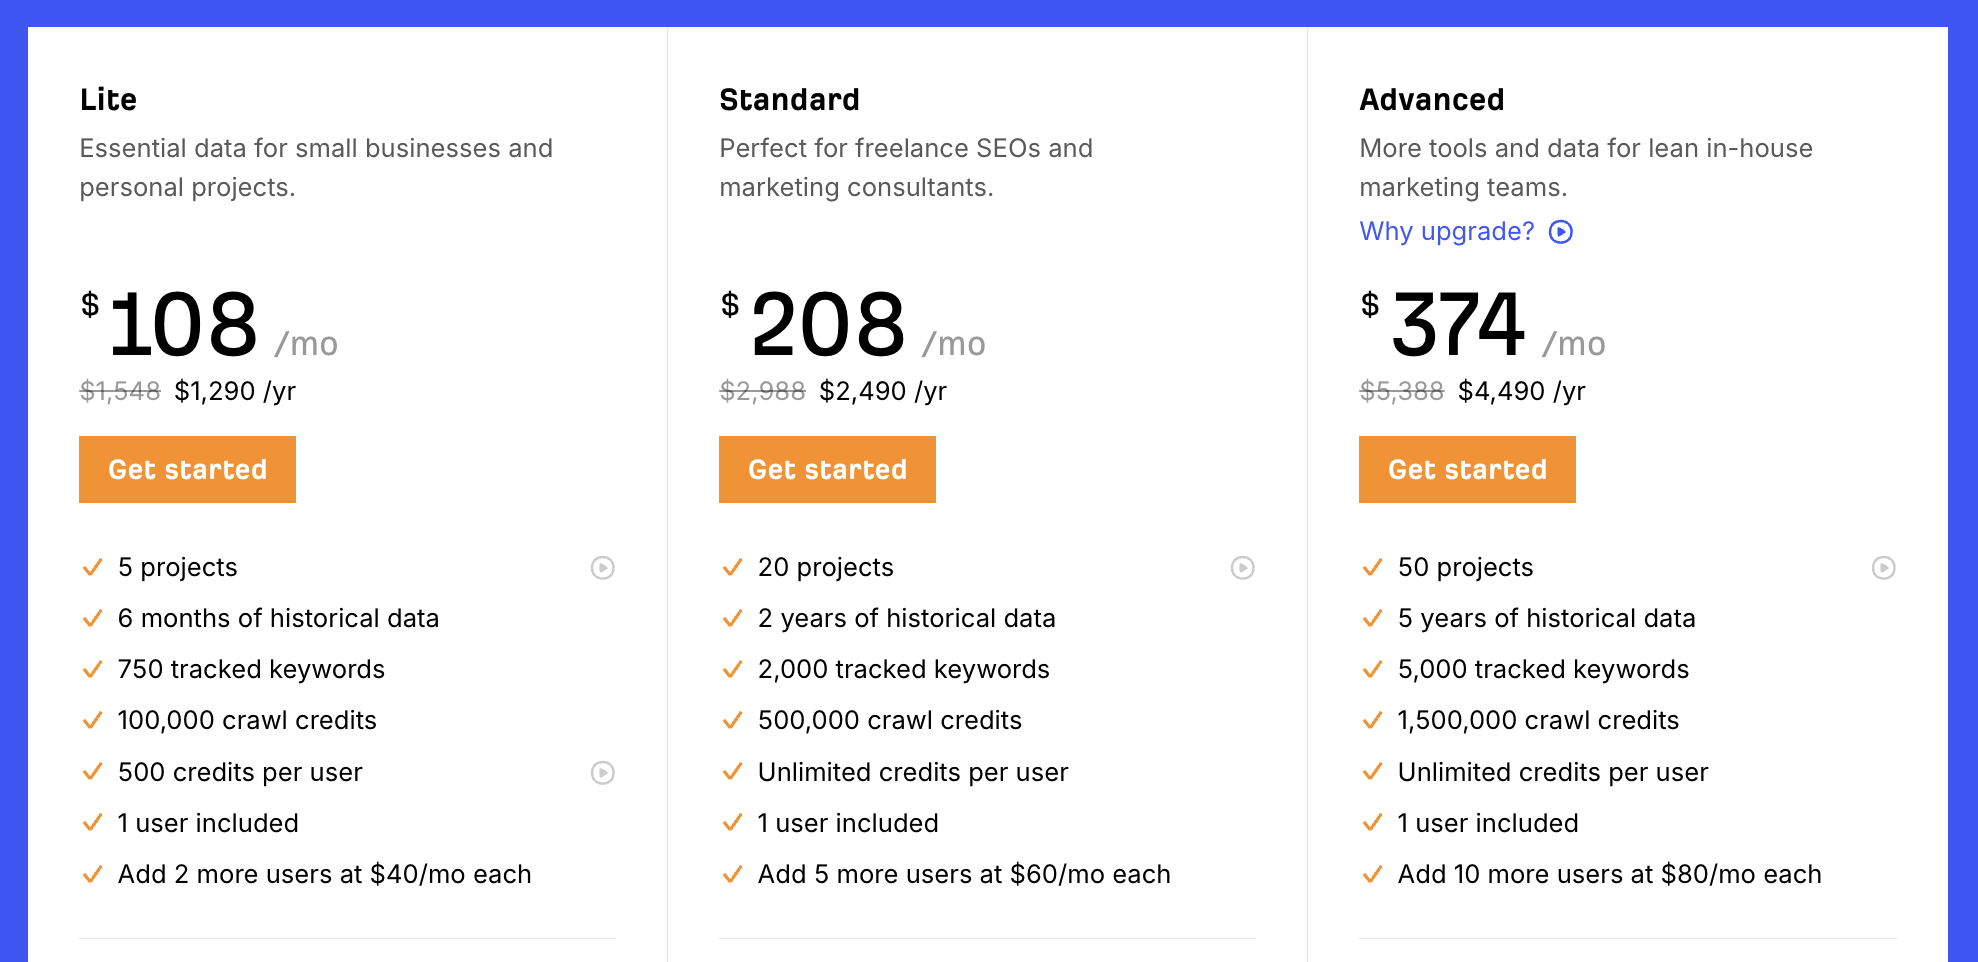The height and width of the screenshot is (962, 1978).
Task: Click Get started under the Advanced plan
Action: click(x=1467, y=469)
